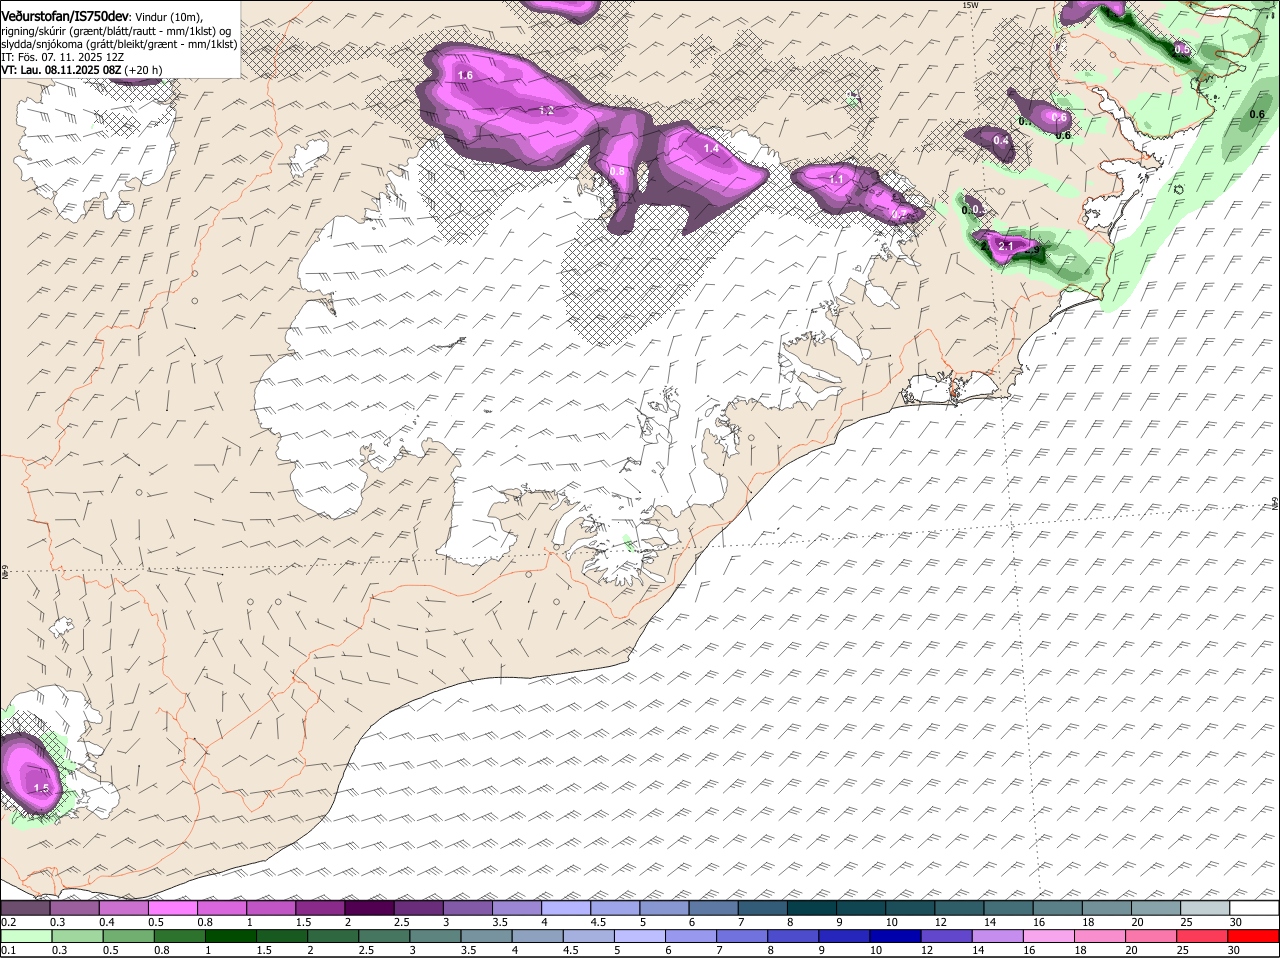Image resolution: width=1280 pixels, height=958 pixels.
Task: Click the 15W longitude label
Action: click(x=969, y=5)
